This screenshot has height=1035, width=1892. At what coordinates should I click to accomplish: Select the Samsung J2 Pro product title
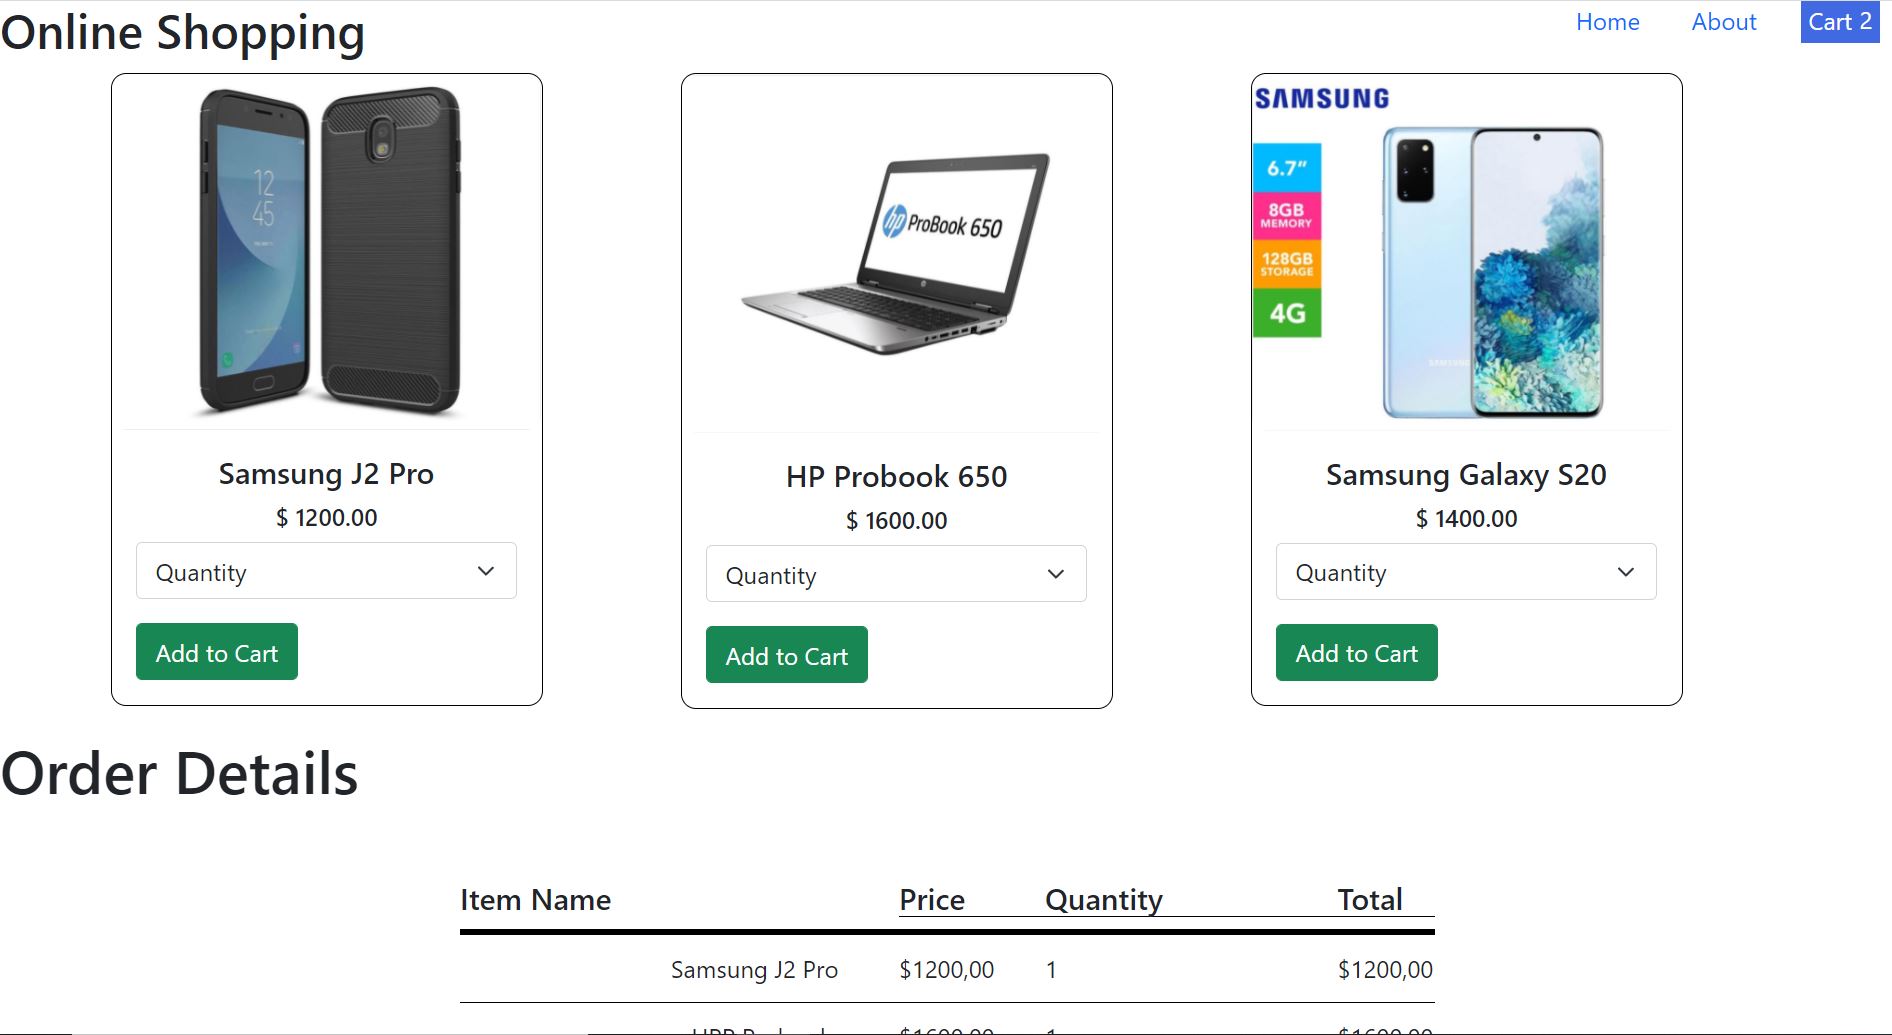click(325, 473)
